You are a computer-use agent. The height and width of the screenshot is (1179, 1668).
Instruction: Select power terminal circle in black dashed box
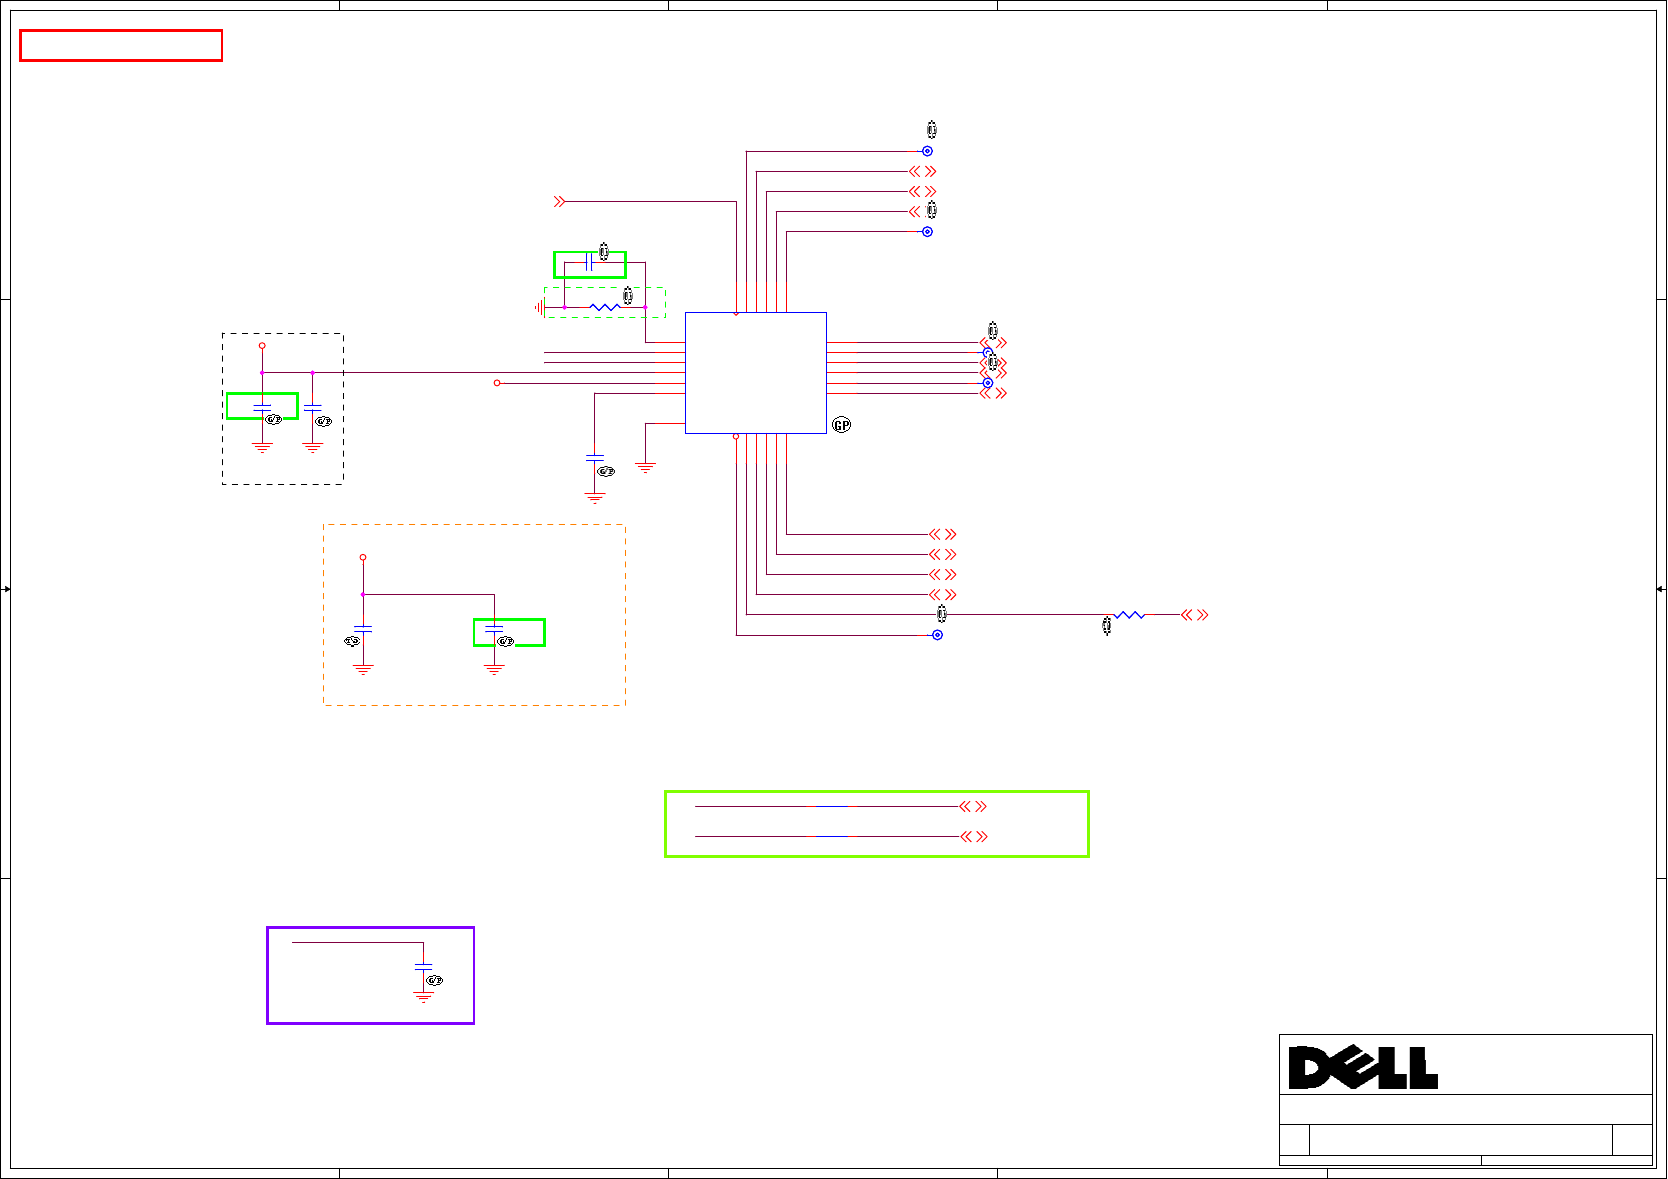pos(262,345)
